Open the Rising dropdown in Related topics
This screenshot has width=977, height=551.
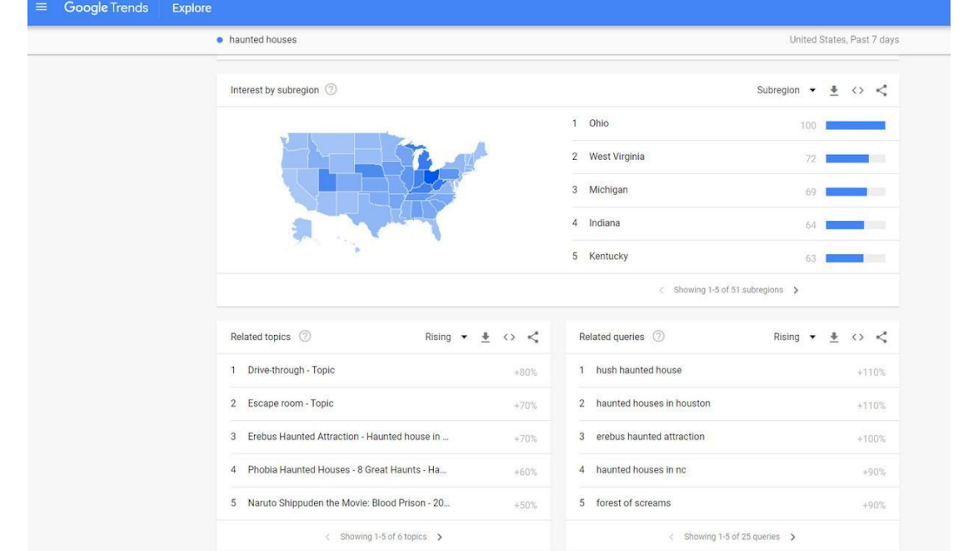tap(446, 337)
